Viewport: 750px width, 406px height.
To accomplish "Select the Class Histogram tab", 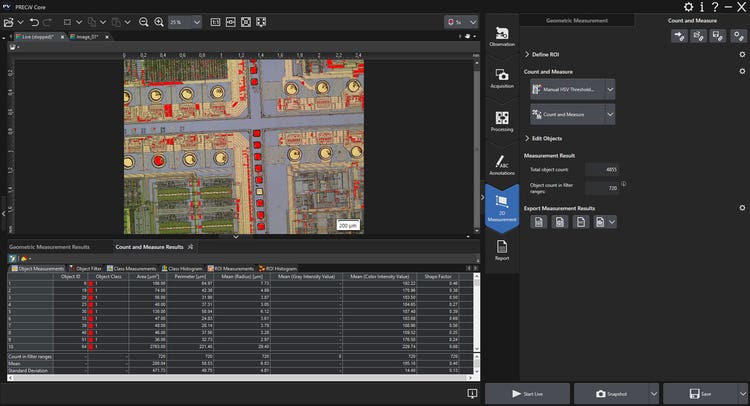I will pyautogui.click(x=182, y=268).
